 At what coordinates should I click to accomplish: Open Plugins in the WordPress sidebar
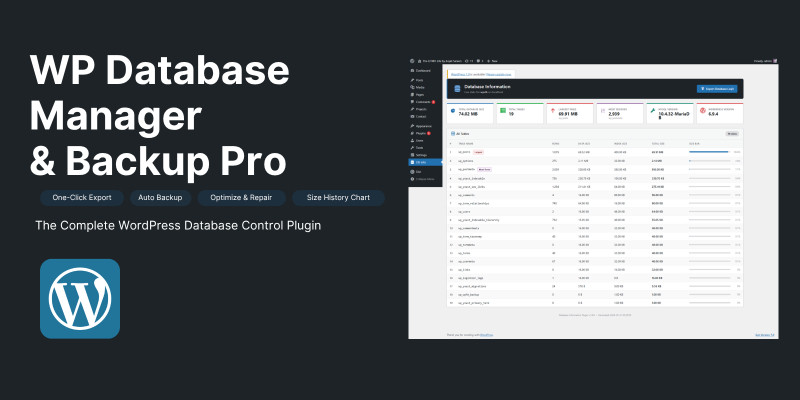click(421, 133)
